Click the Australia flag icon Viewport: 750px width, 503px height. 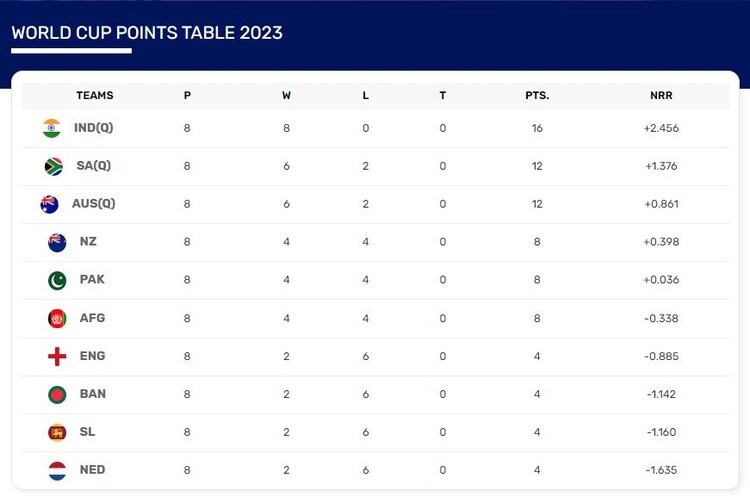49,204
